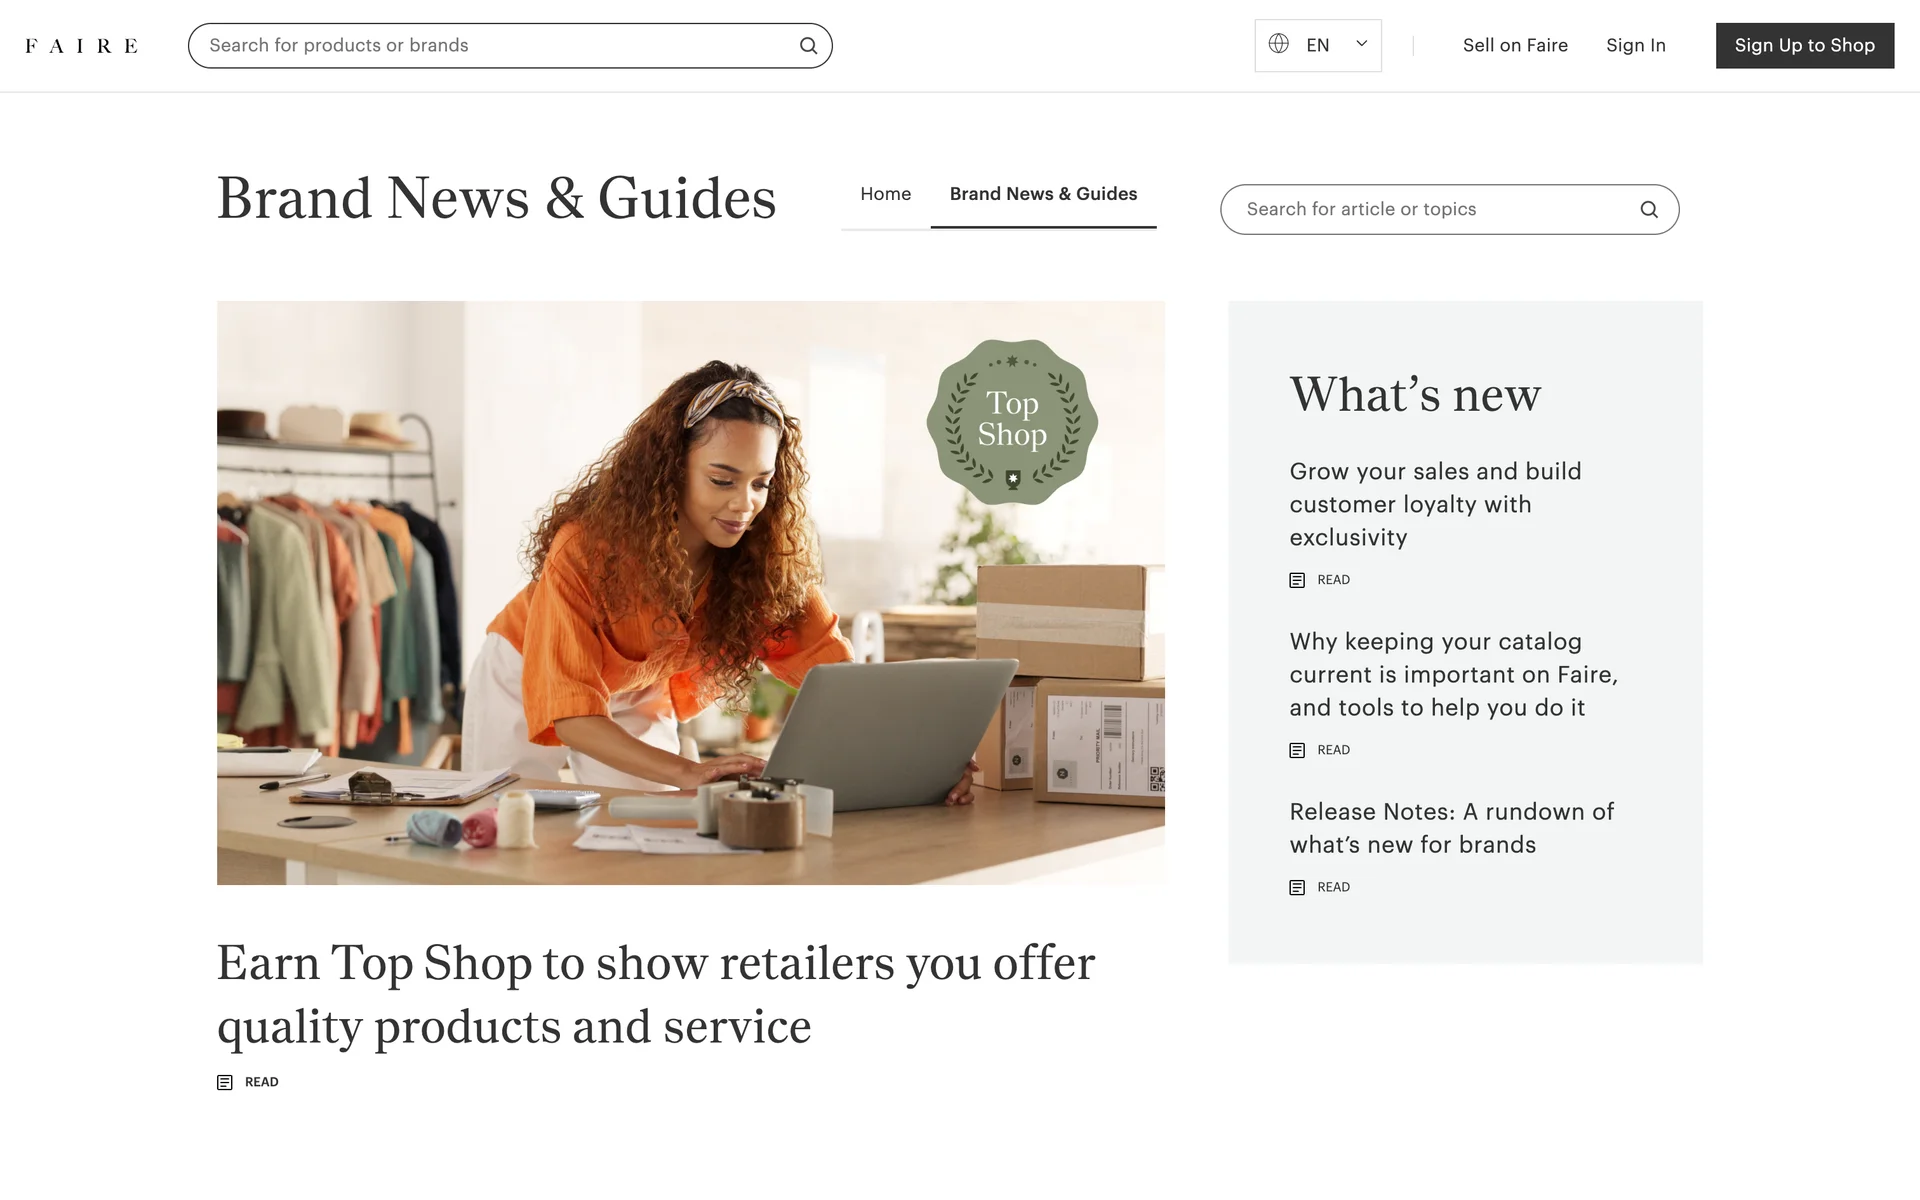Open Release Notes rundown article title
Image resolution: width=1920 pixels, height=1200 pixels.
point(1451,828)
